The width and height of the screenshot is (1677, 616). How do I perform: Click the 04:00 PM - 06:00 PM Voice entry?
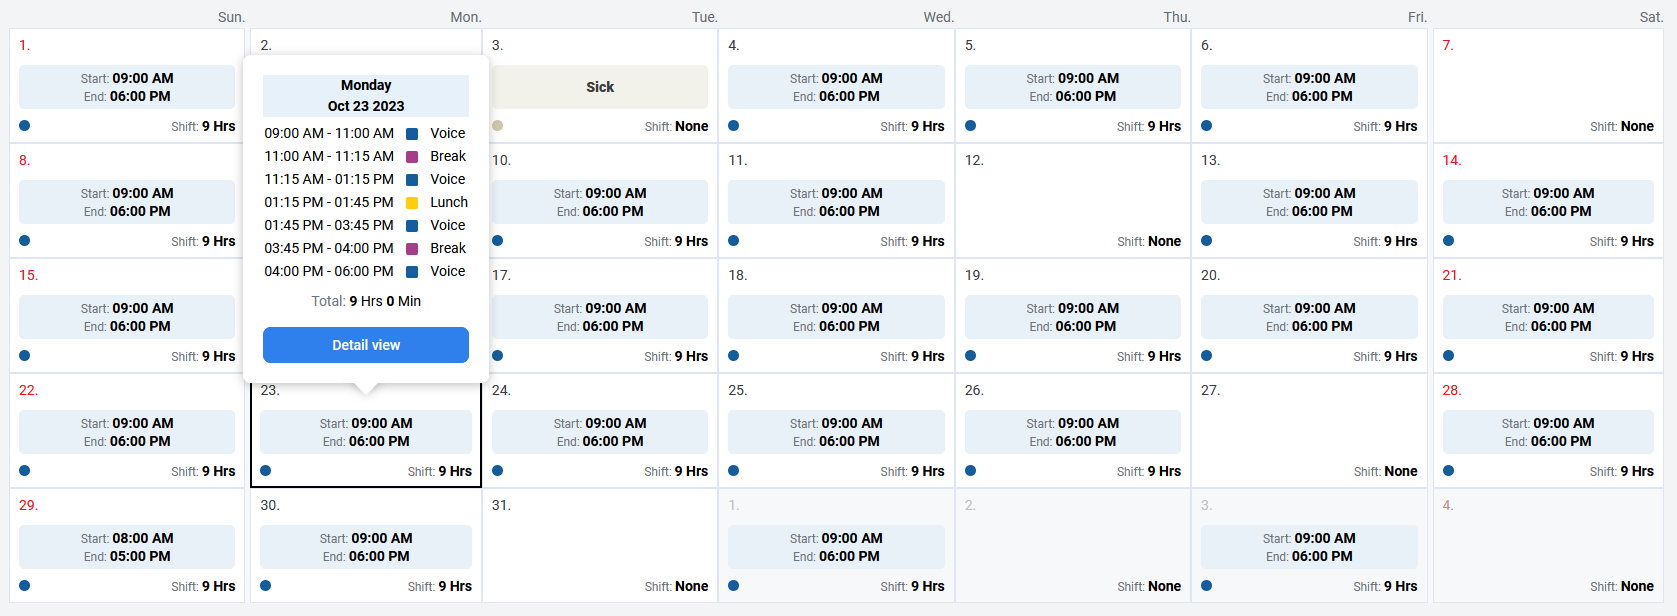pyautogui.click(x=365, y=272)
